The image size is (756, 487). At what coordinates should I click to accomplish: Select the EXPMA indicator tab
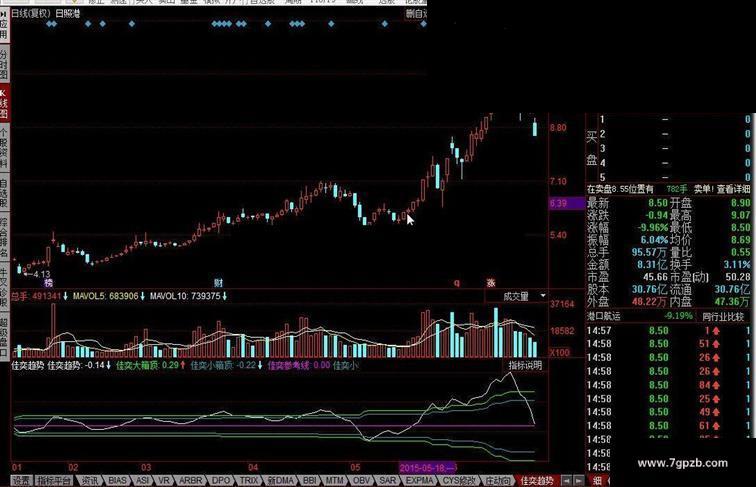[x=419, y=481]
